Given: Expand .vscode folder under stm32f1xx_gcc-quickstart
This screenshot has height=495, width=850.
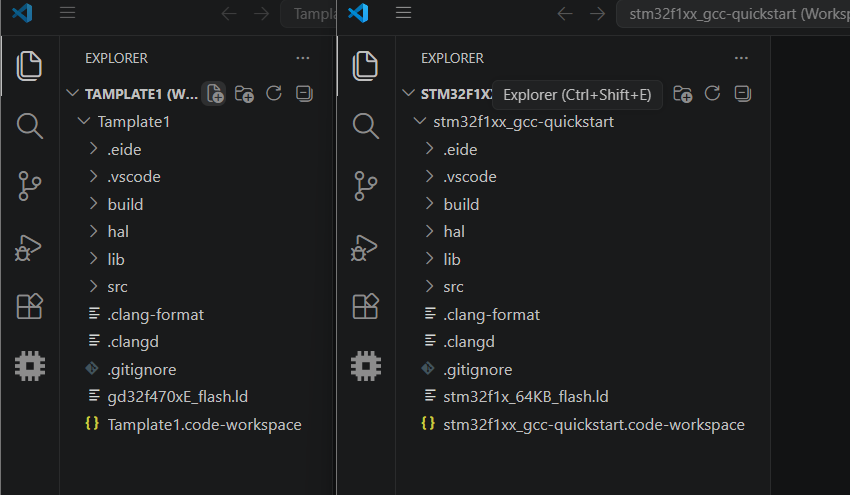Looking at the screenshot, I should pyautogui.click(x=429, y=176).
